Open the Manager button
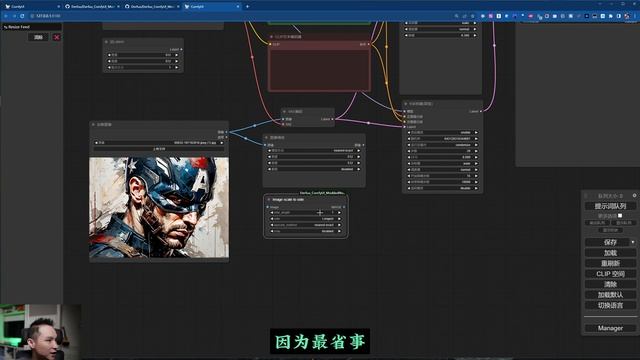The image size is (640, 360). click(x=610, y=328)
